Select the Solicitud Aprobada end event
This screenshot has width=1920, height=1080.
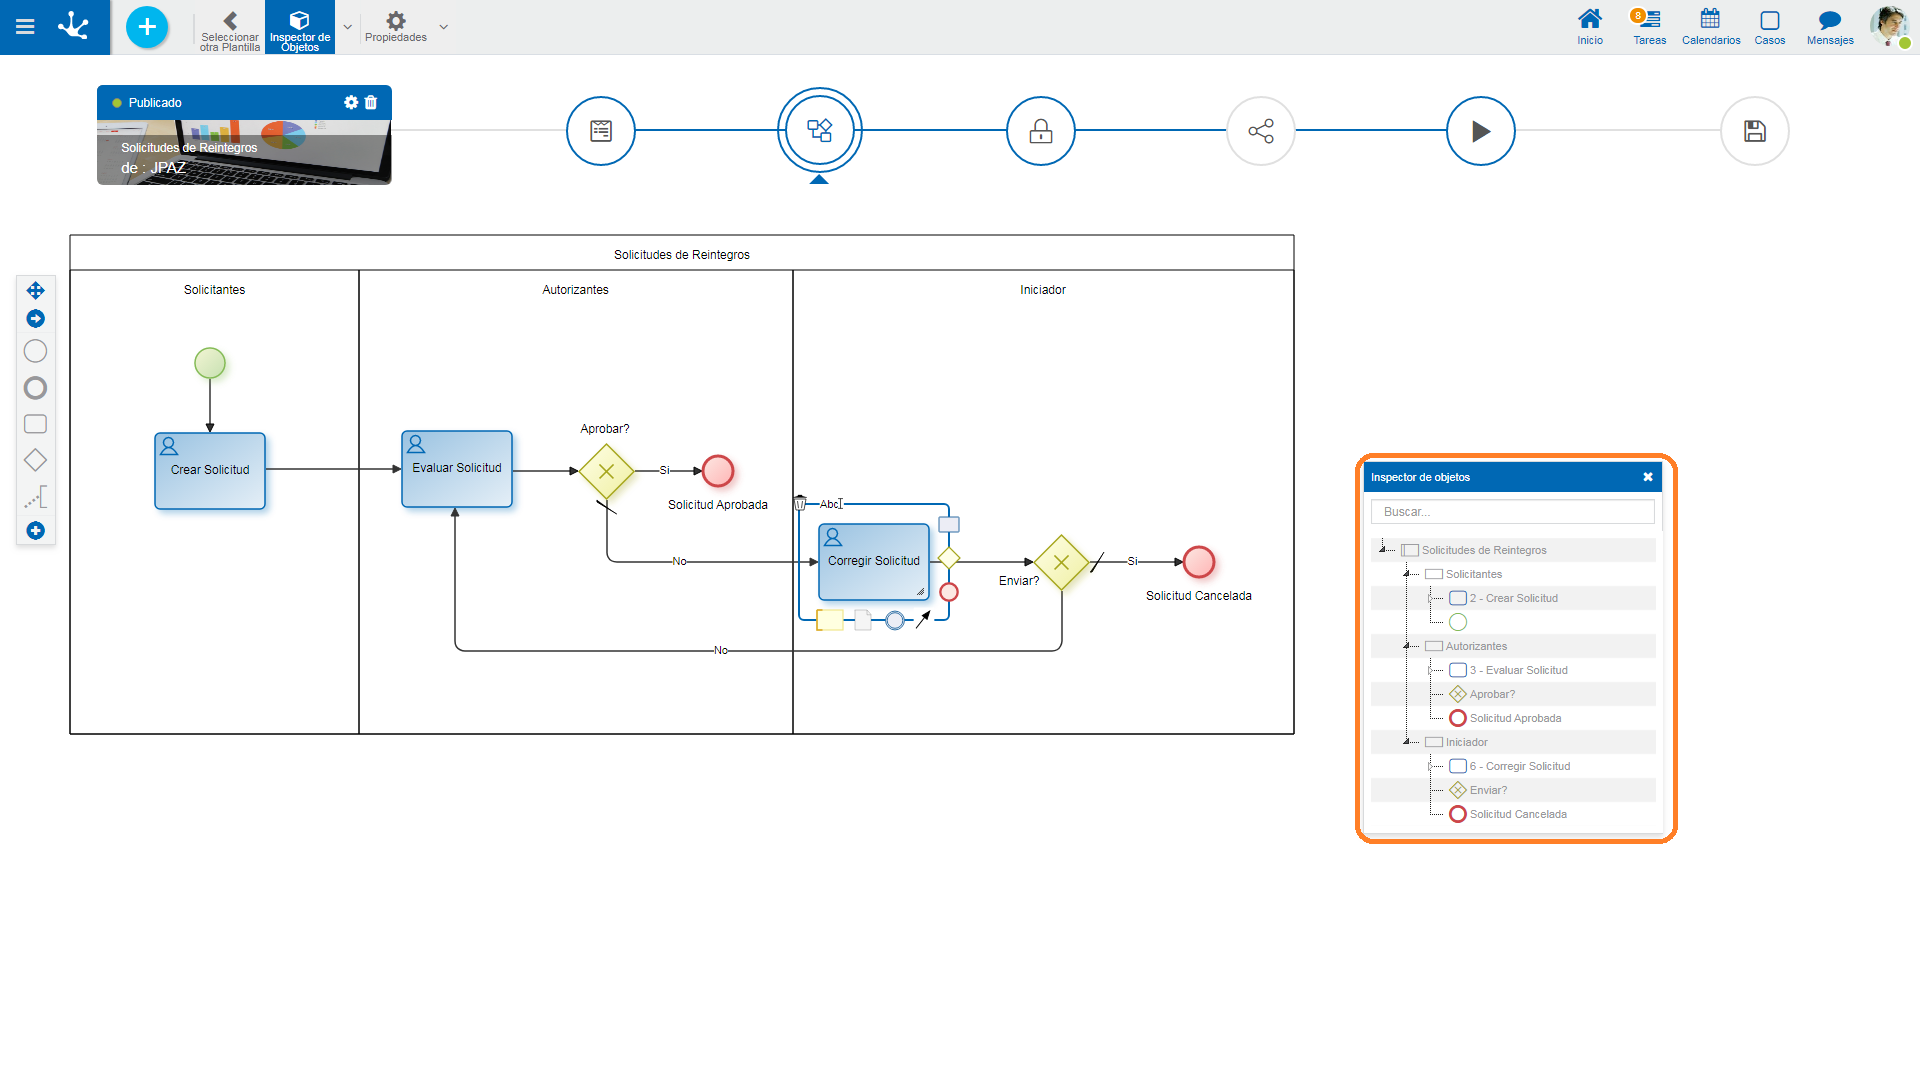point(718,470)
